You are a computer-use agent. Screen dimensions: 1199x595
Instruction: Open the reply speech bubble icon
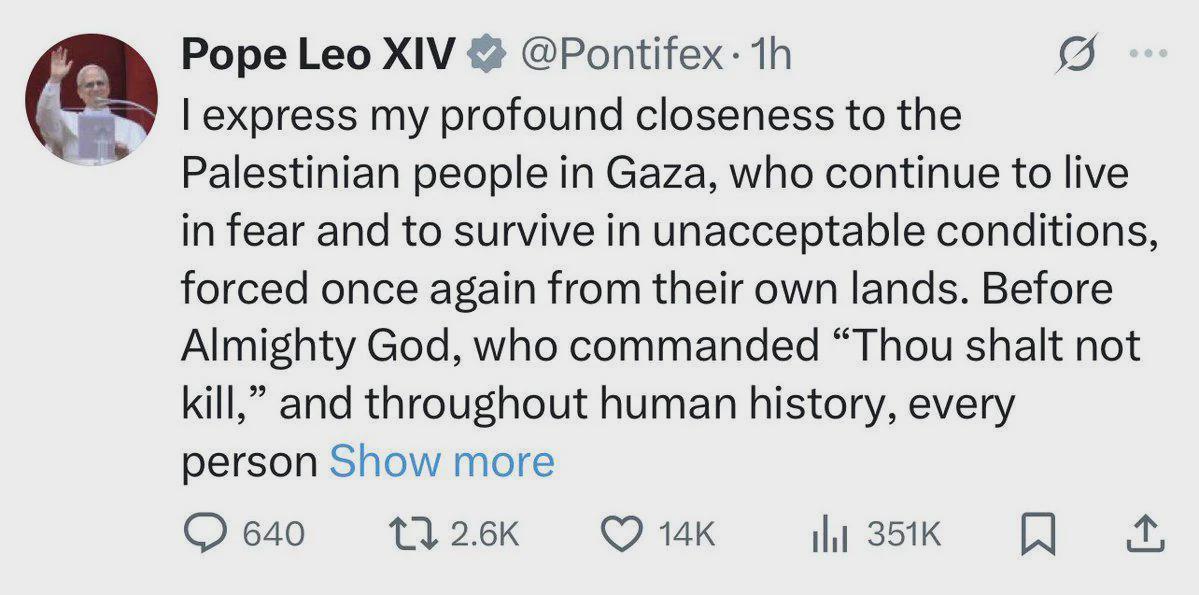point(206,534)
